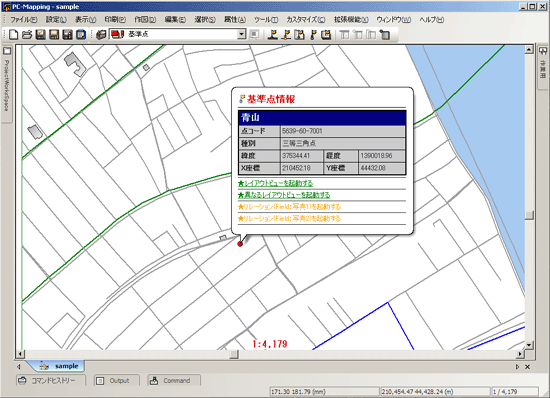Click the 5639-60-7001 point code value

(302, 131)
